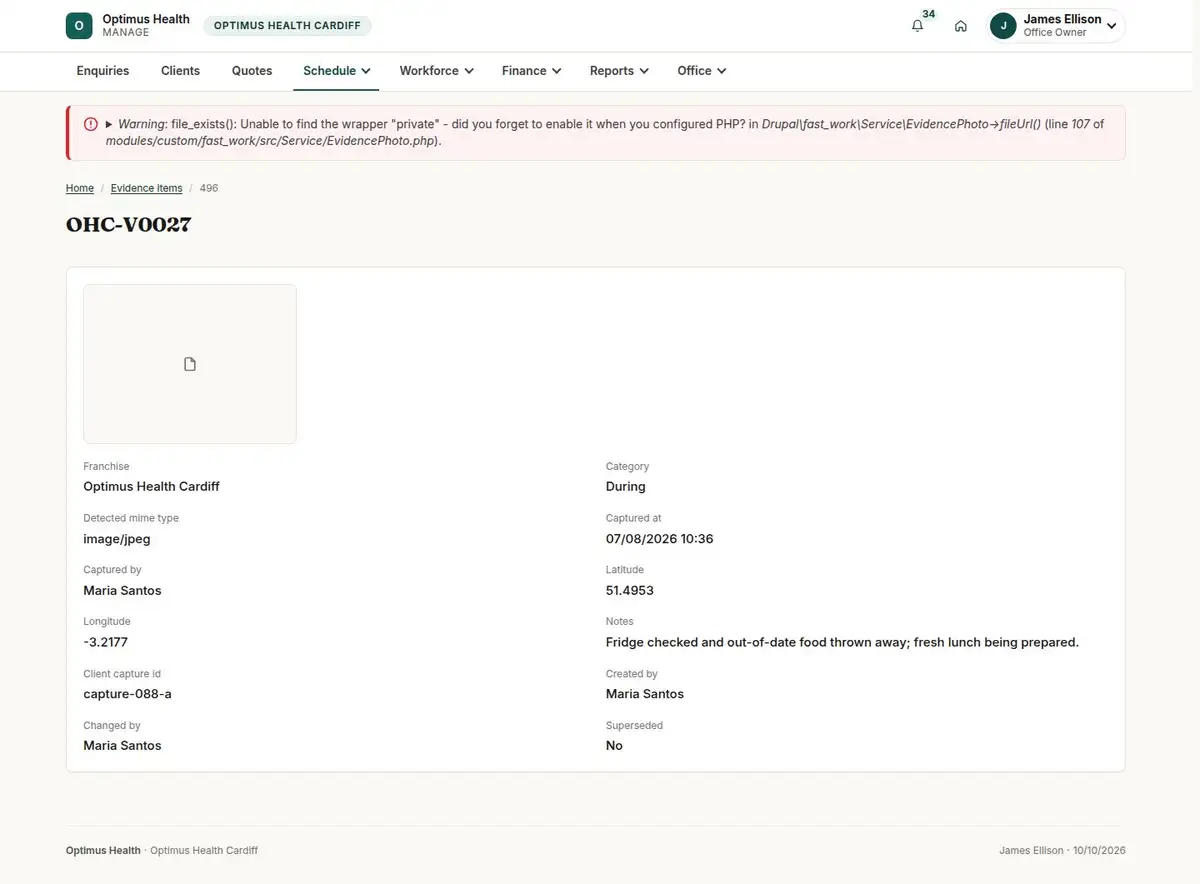Select the Created by value Maria Santos
The image size is (1200, 884).
645,694
